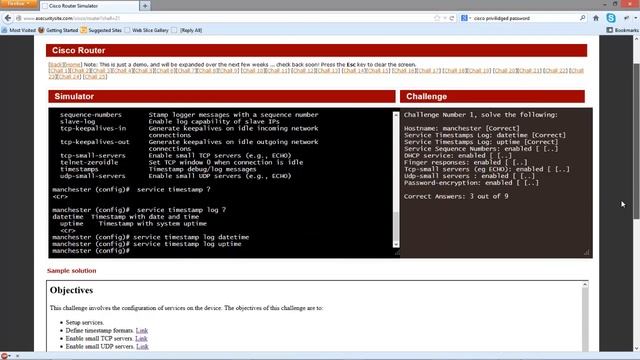Viewport: 640px width, 360px height.
Task: Open the Chall 1 link
Action: click(59, 71)
